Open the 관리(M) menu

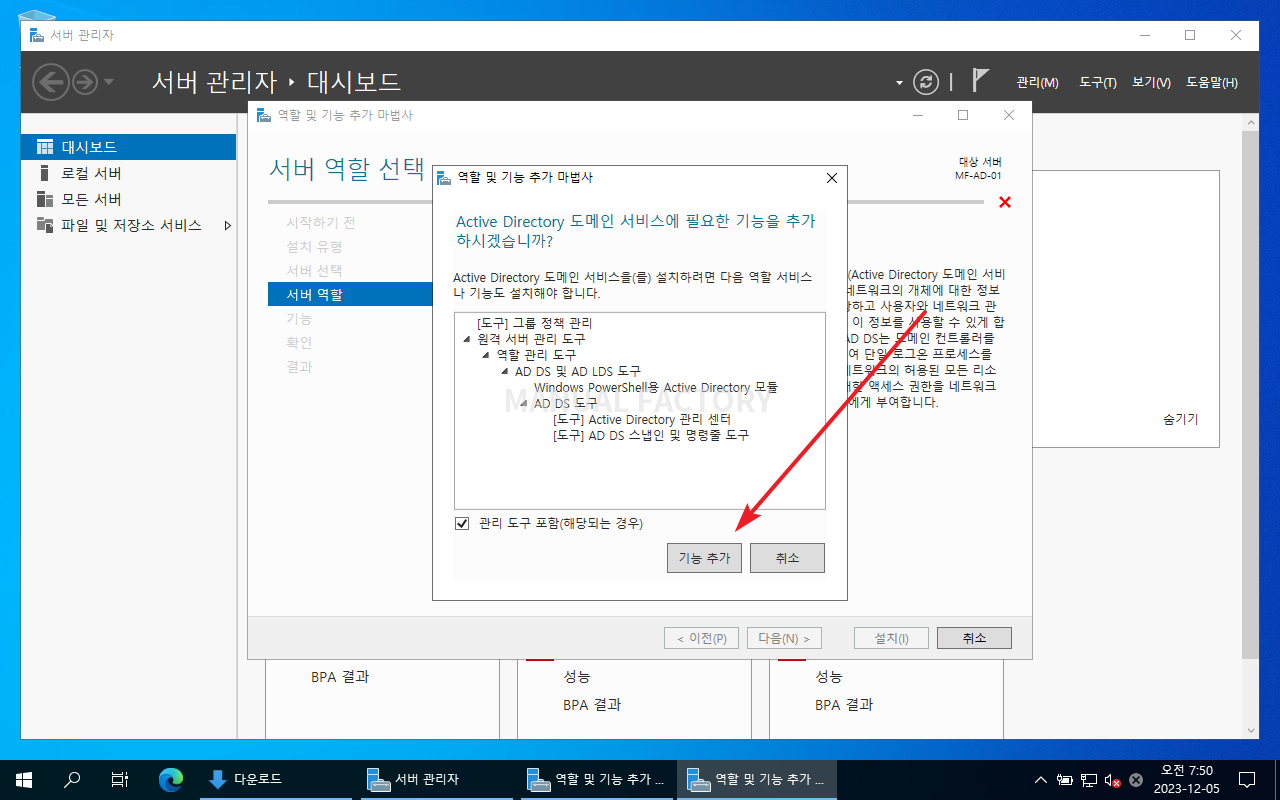click(1037, 82)
